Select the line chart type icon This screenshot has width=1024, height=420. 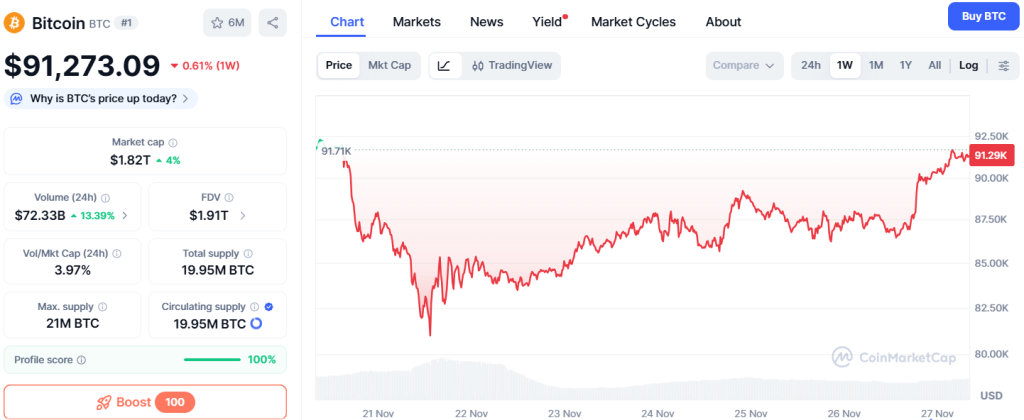445,66
